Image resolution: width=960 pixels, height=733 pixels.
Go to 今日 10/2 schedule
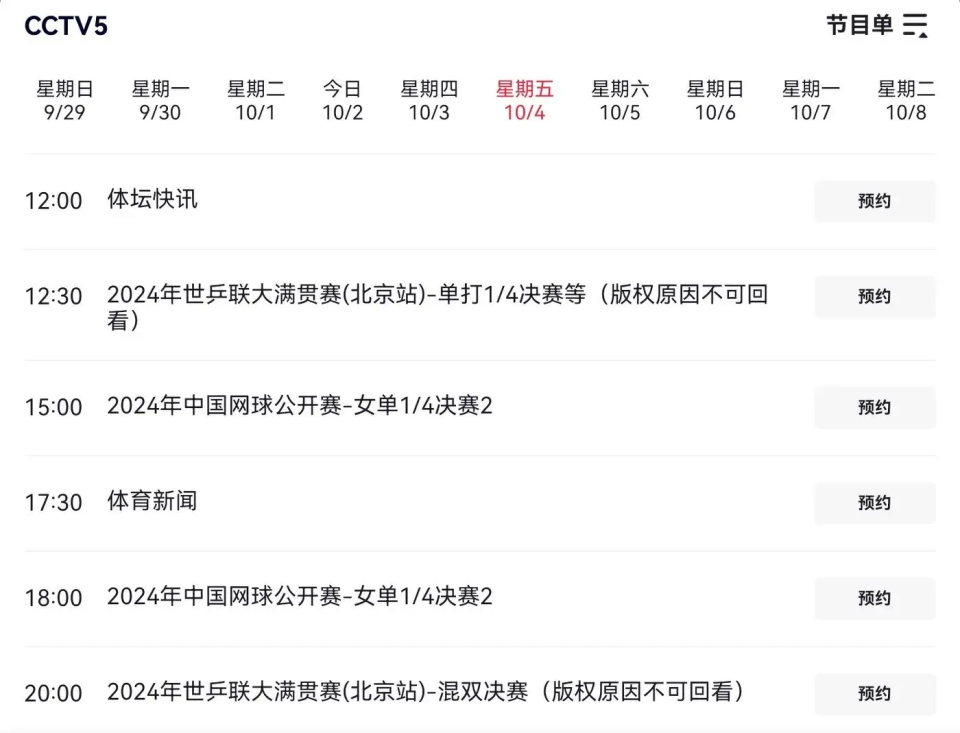tap(342, 101)
